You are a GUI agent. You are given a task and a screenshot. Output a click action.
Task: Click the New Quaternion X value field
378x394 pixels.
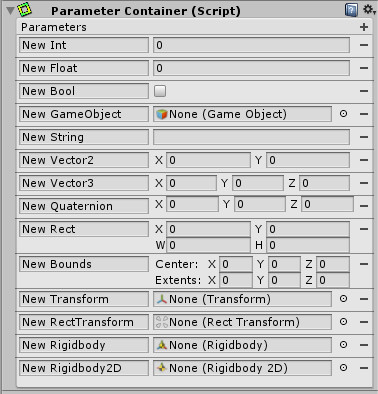pyautogui.click(x=192, y=204)
